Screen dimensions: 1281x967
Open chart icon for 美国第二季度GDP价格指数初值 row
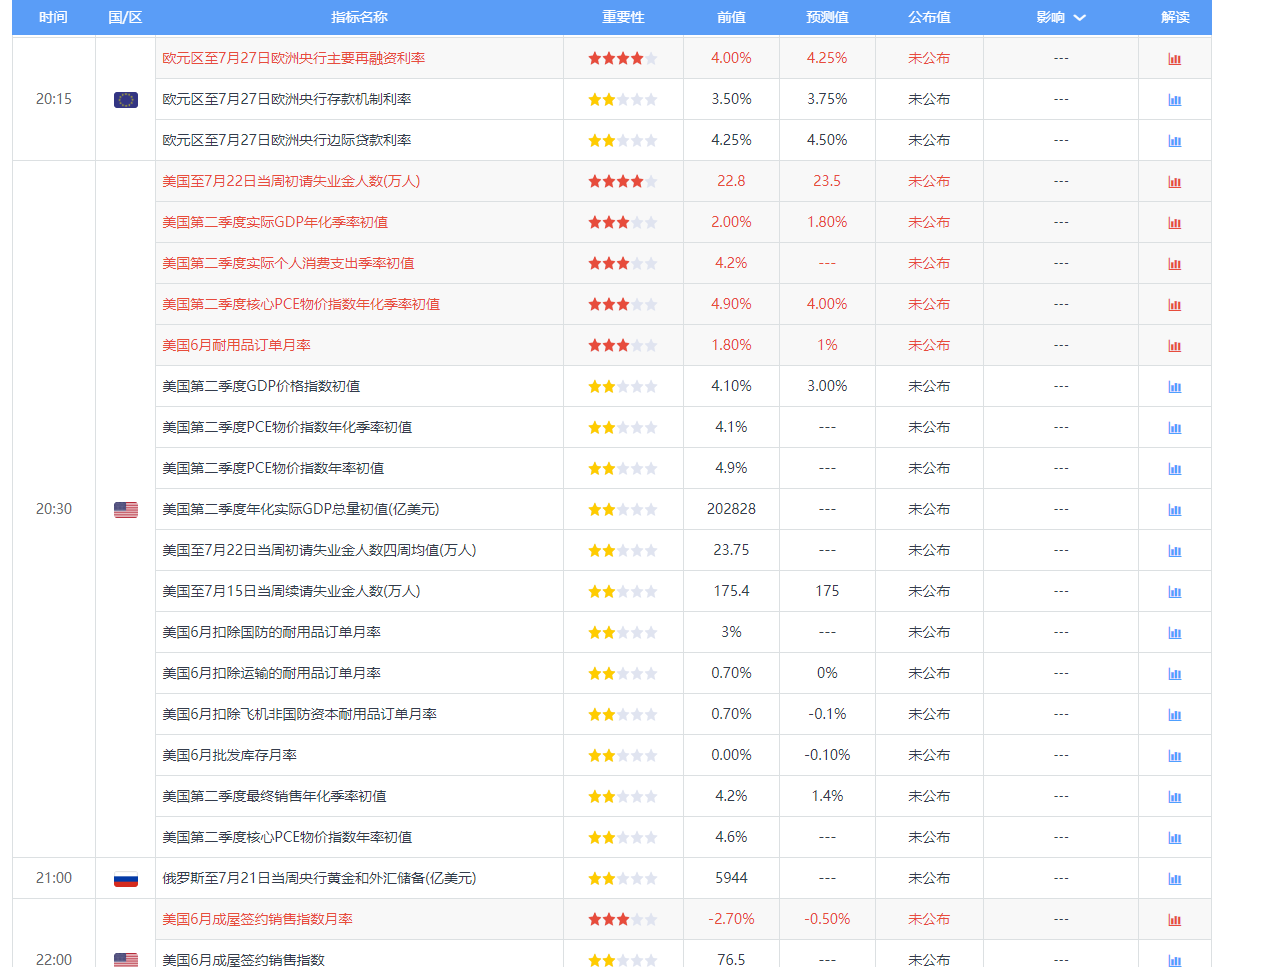point(1175,387)
